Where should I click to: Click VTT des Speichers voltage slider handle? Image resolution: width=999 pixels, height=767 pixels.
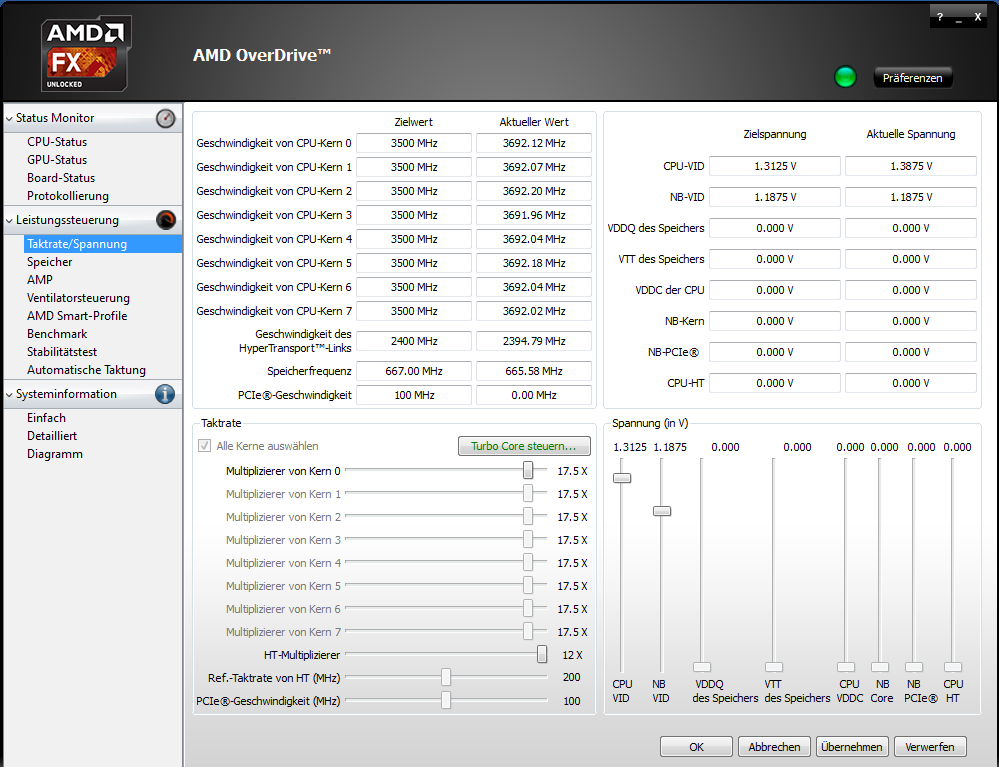774,667
